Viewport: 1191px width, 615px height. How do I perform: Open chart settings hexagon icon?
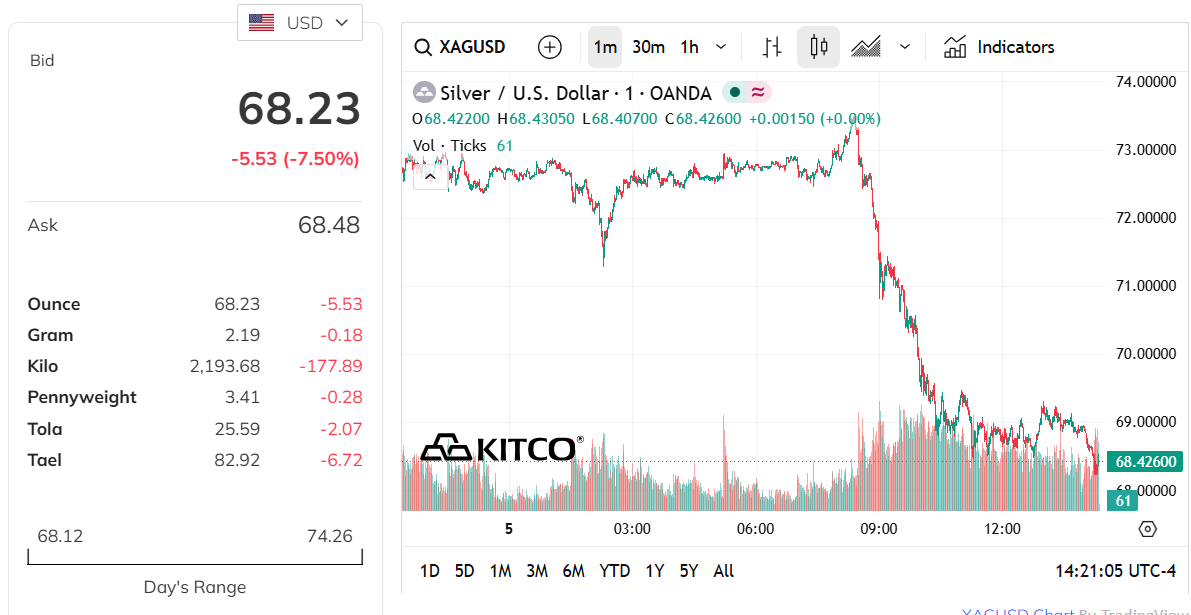1148,528
